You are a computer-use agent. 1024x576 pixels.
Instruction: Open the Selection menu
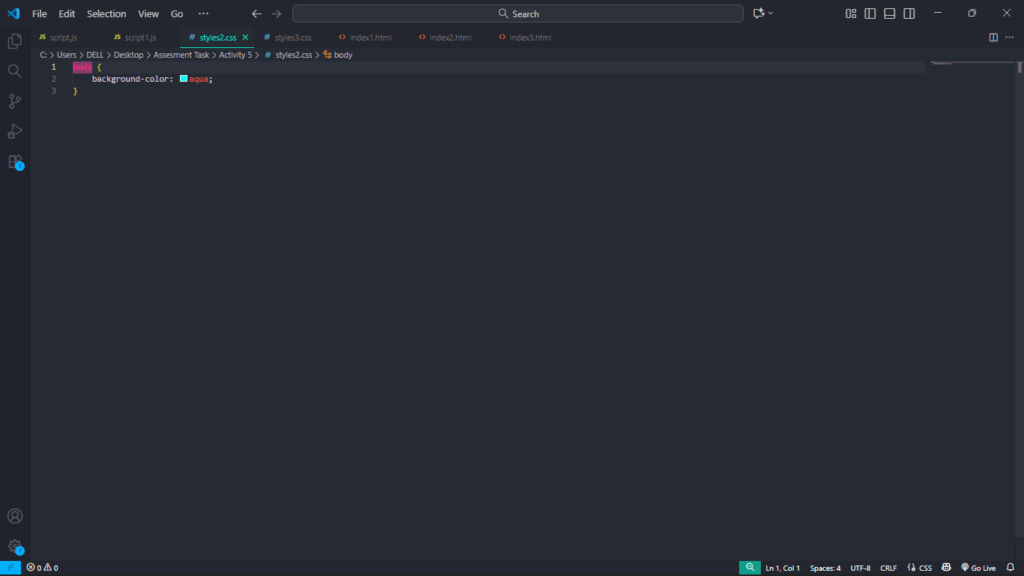point(106,14)
